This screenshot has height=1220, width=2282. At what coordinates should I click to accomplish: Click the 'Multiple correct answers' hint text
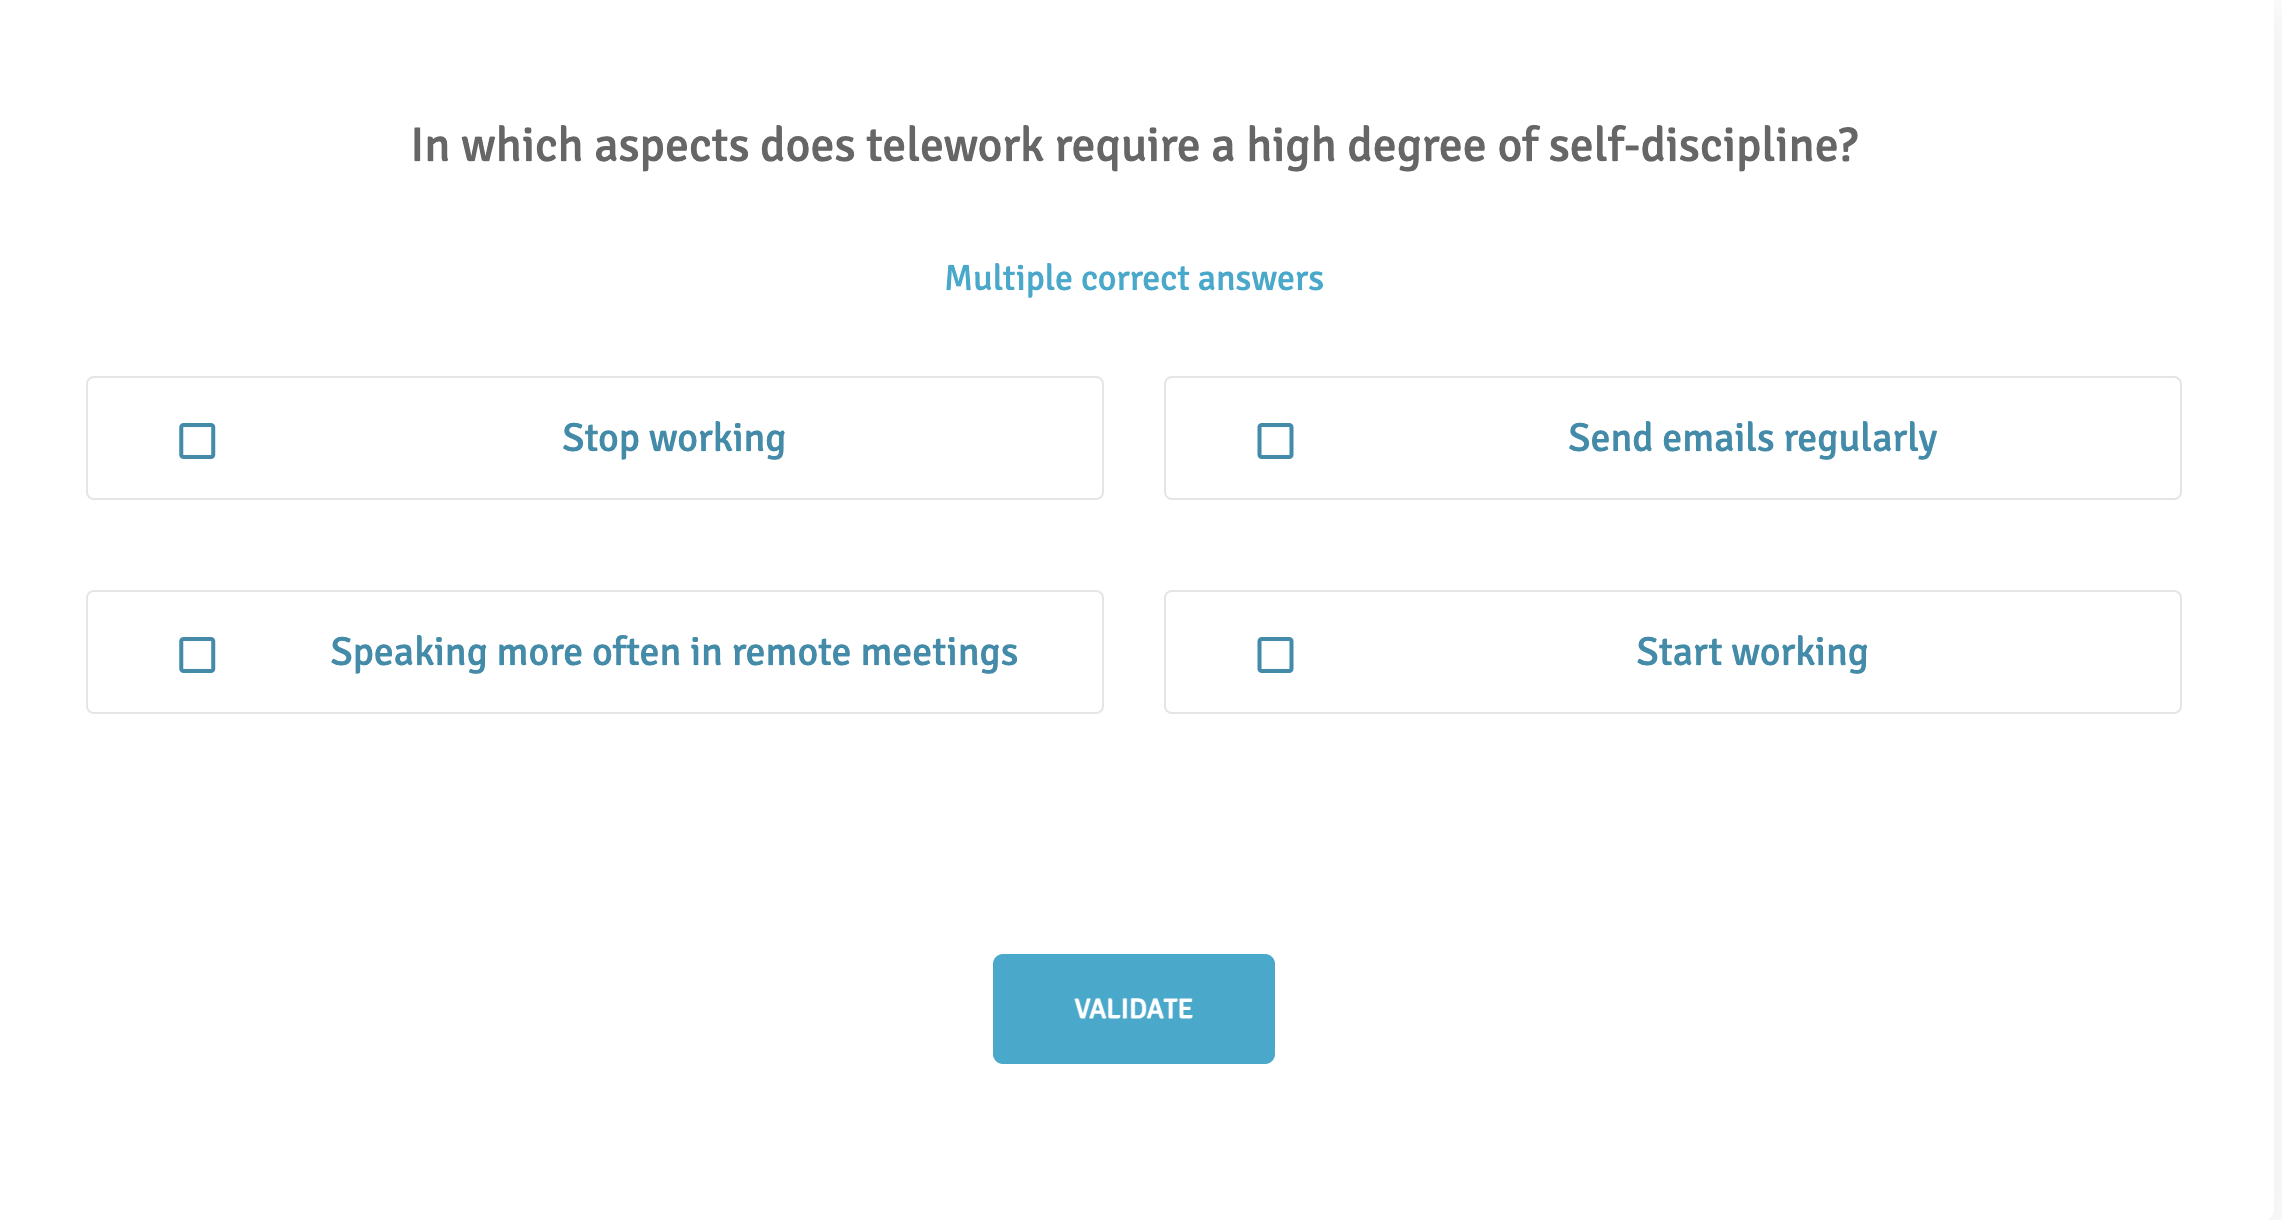point(1134,278)
